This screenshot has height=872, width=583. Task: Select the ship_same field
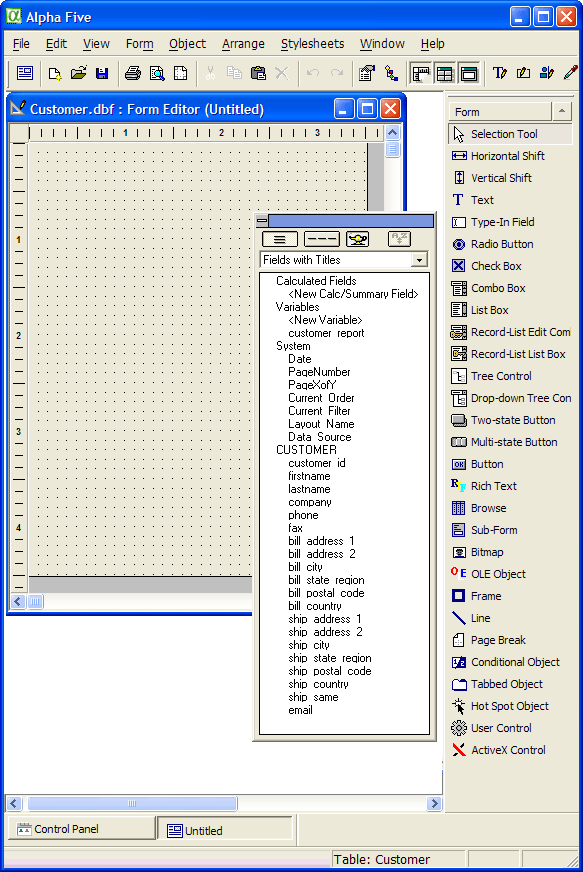click(x=313, y=697)
